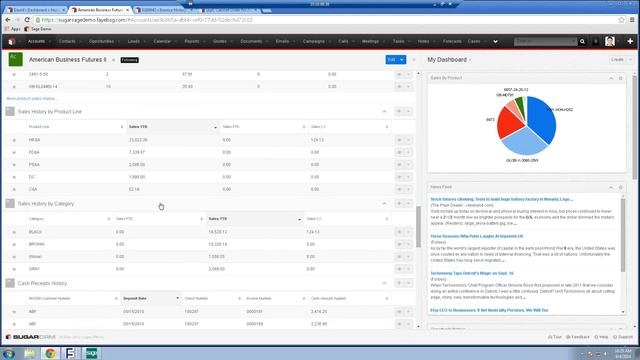Click the leftmost bullet icon in the DC row
Image resolution: width=640 pixels, height=360 pixels.
point(14,177)
